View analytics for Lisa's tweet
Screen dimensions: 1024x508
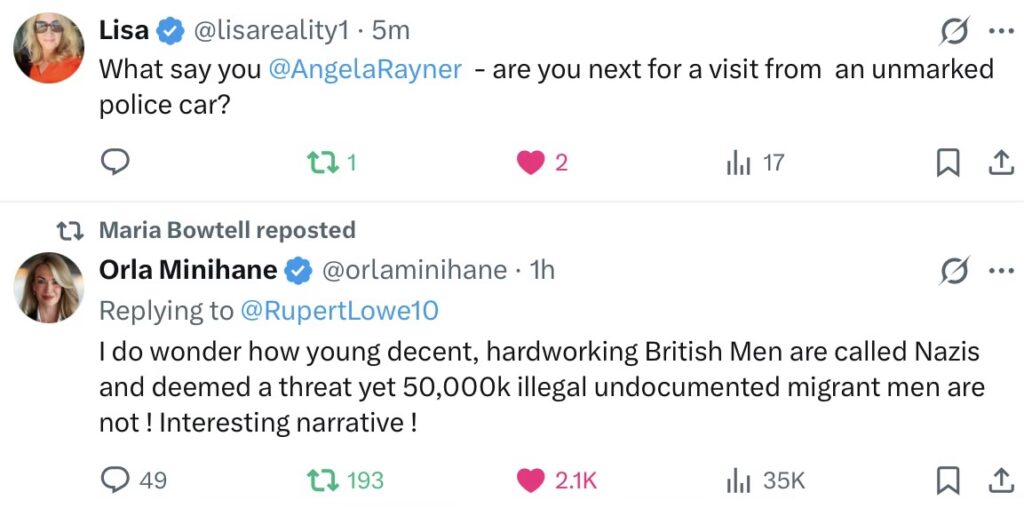click(738, 162)
